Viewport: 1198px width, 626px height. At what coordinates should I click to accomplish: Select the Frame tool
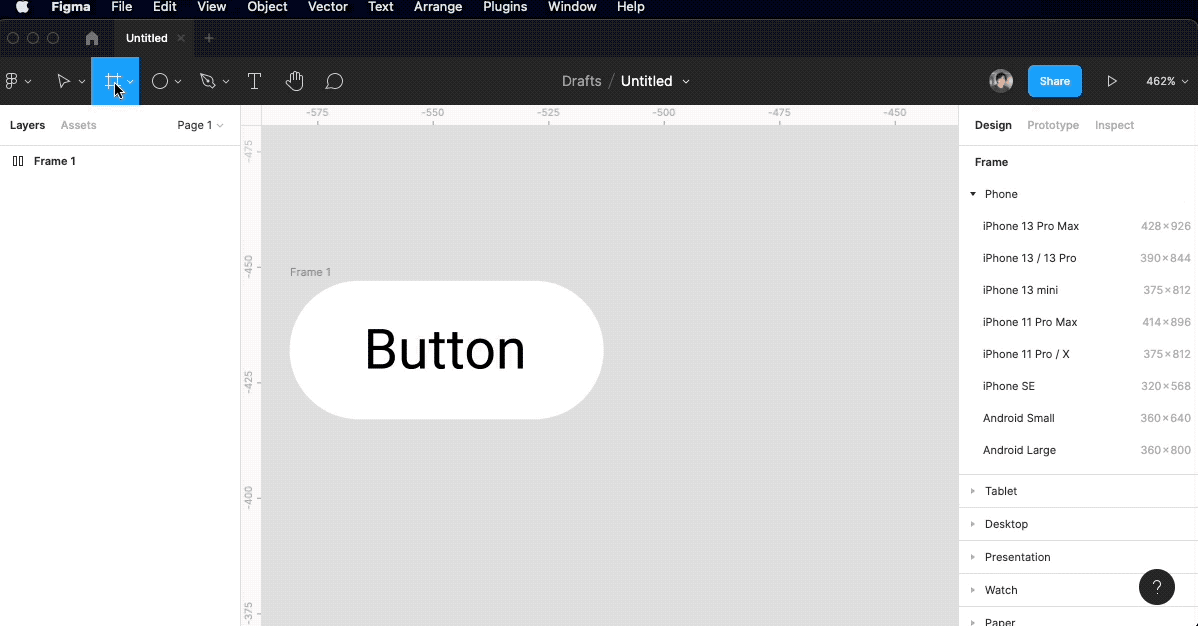click(x=112, y=81)
